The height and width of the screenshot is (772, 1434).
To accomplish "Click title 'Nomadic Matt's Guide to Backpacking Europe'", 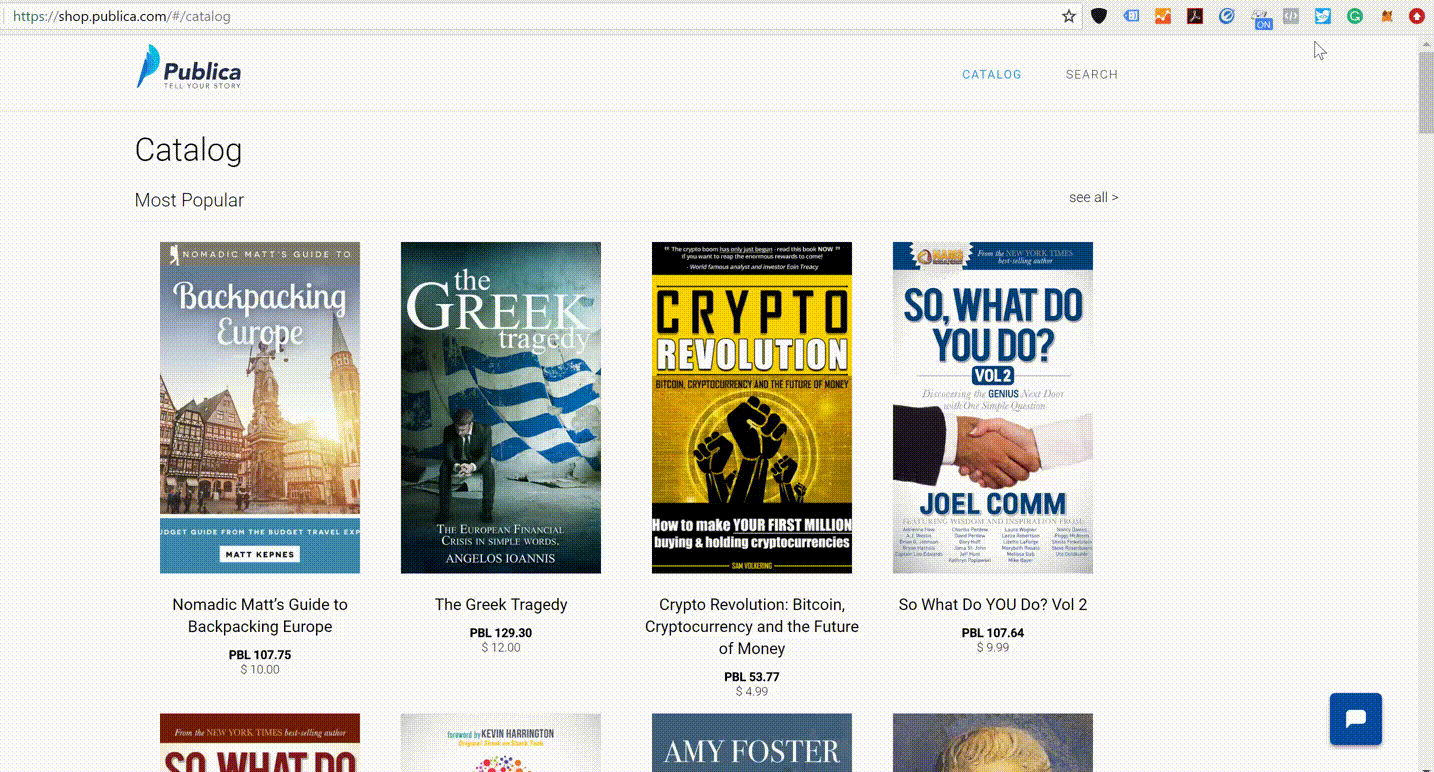I will 260,615.
